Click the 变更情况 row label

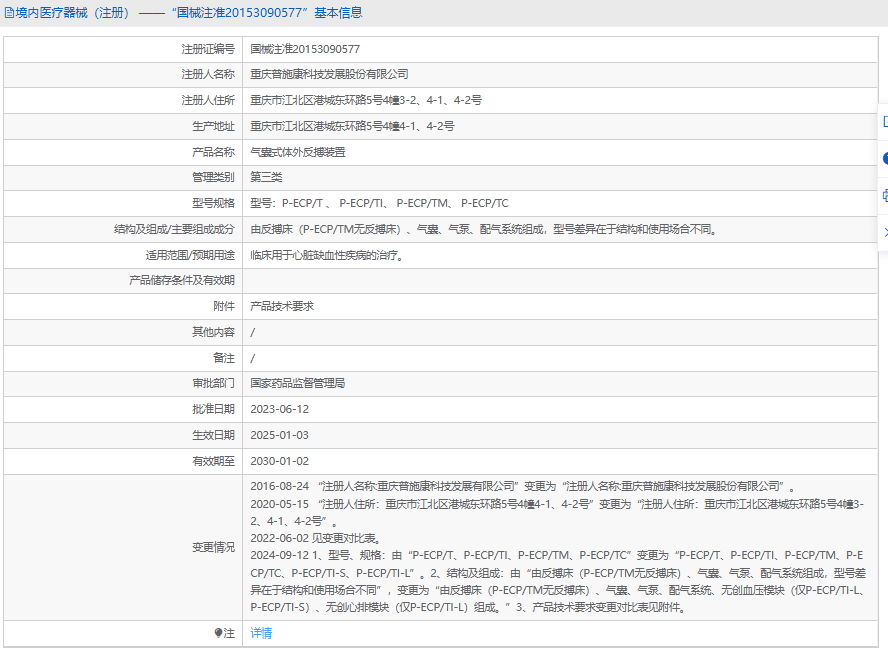pos(213,548)
